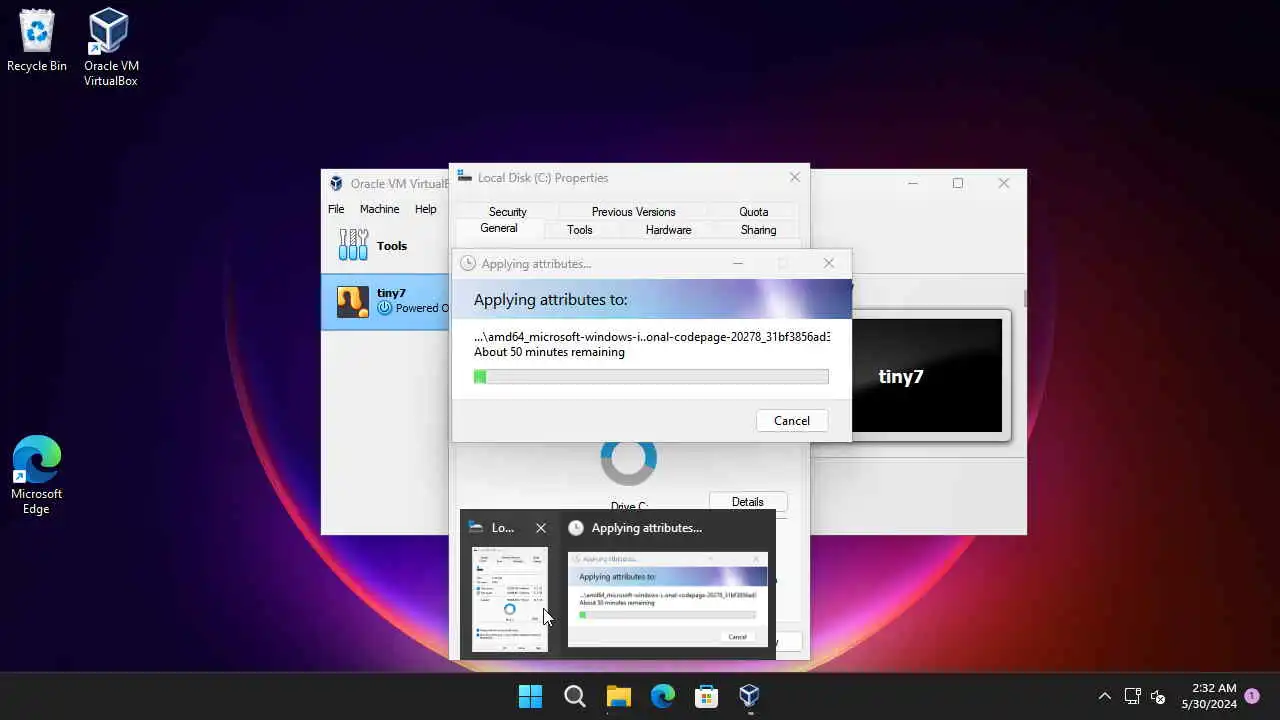
Task: Click the VirtualBox window title icon
Action: pyautogui.click(x=336, y=184)
